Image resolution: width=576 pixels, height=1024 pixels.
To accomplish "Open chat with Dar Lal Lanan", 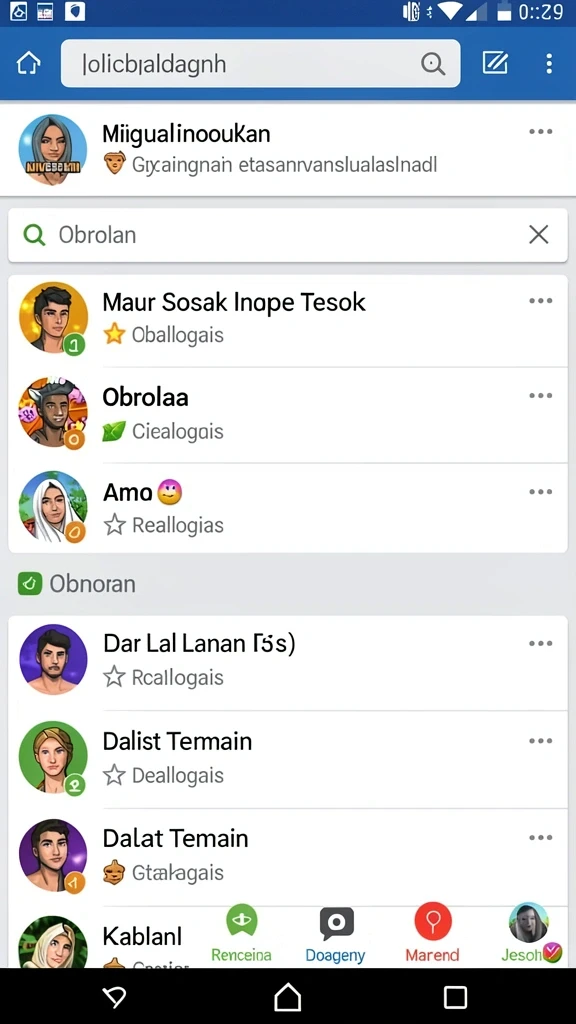I will coord(287,662).
